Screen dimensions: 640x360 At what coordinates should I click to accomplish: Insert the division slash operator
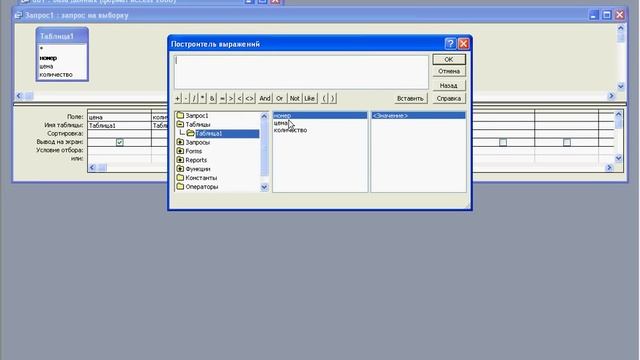coord(194,98)
